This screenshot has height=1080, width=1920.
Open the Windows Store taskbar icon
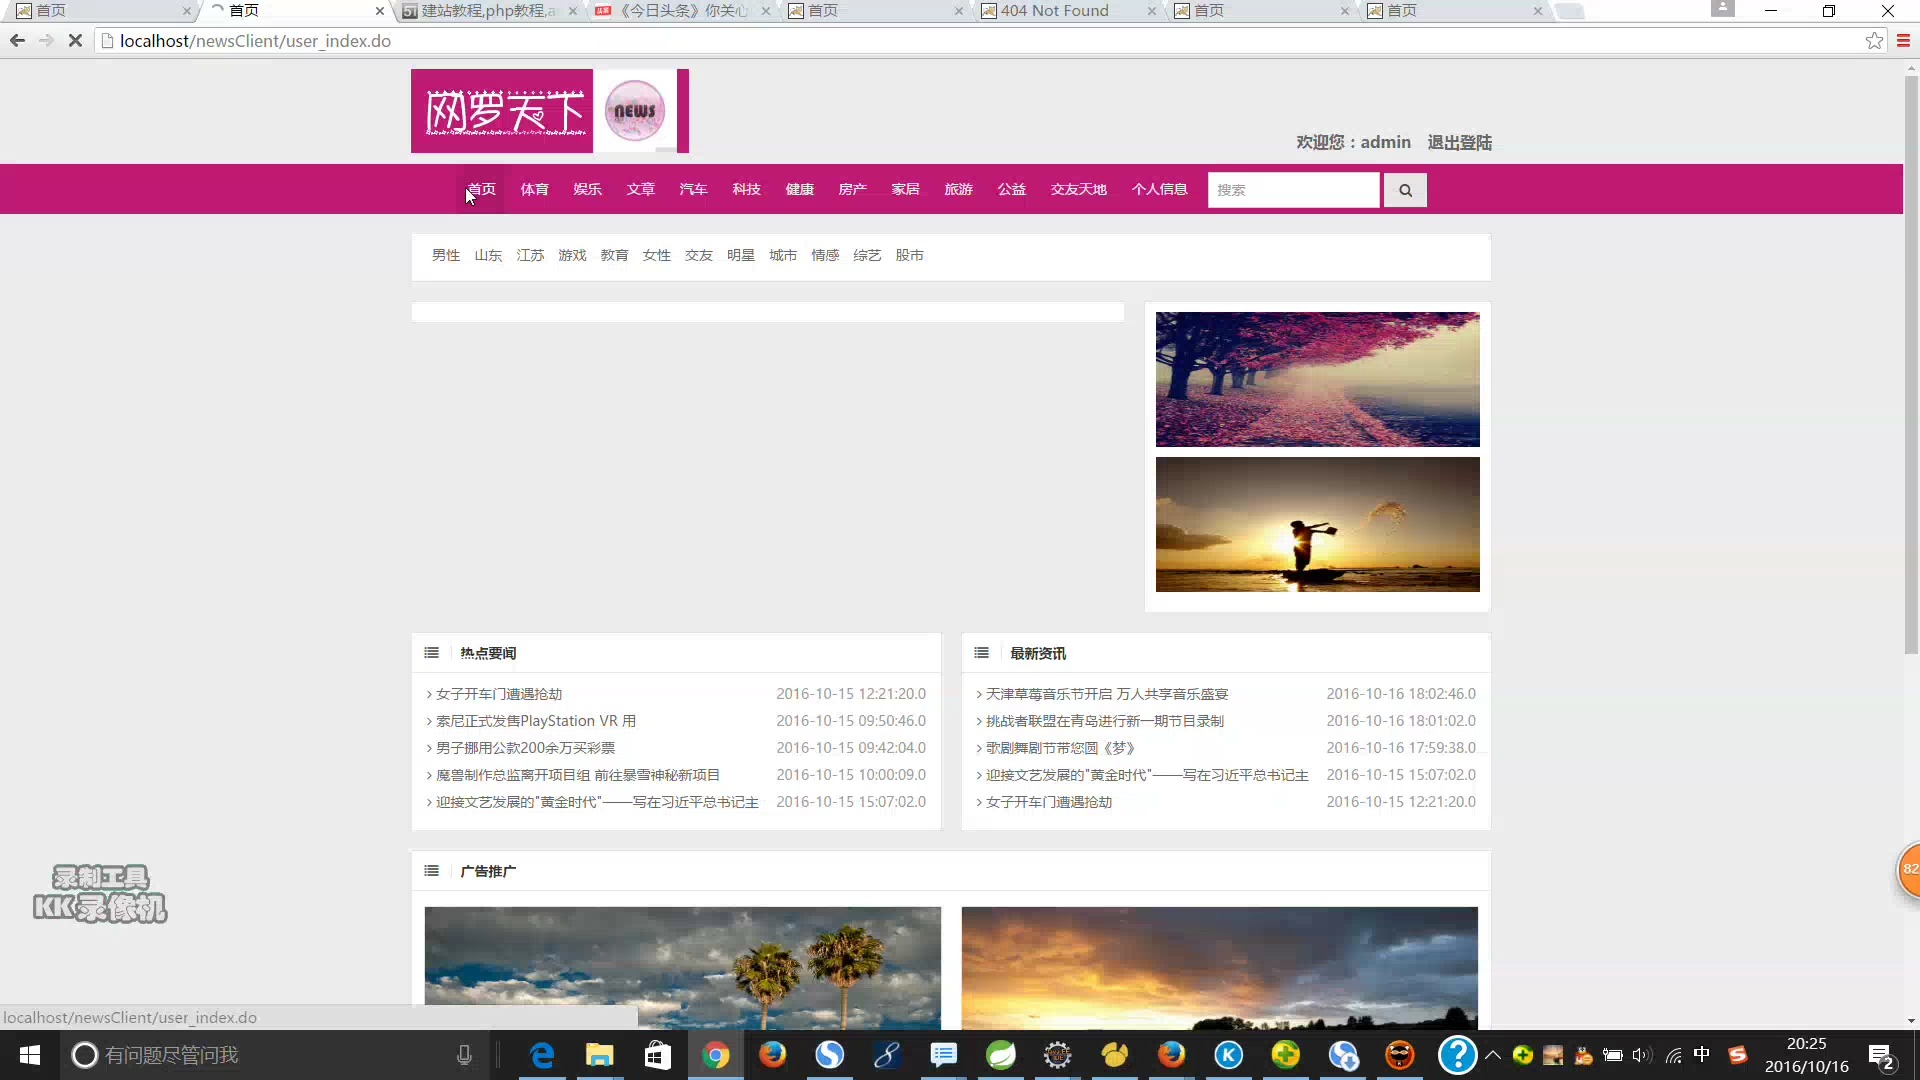tap(657, 1055)
